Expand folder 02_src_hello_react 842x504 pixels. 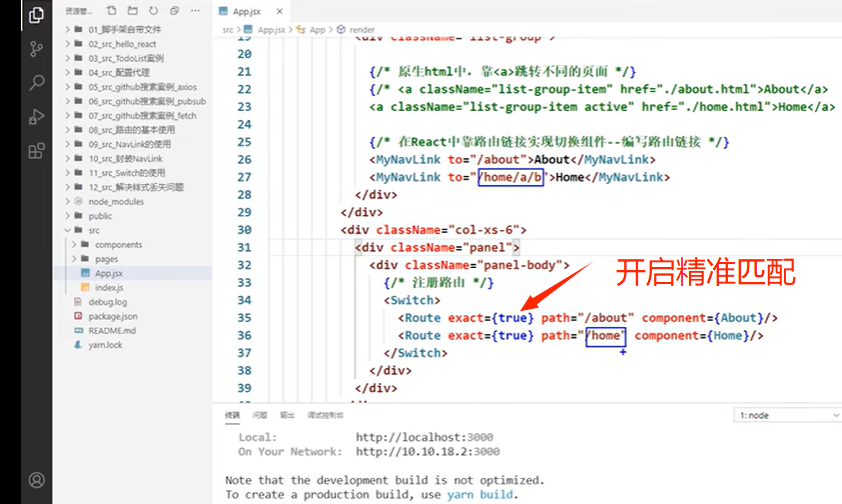(122, 43)
